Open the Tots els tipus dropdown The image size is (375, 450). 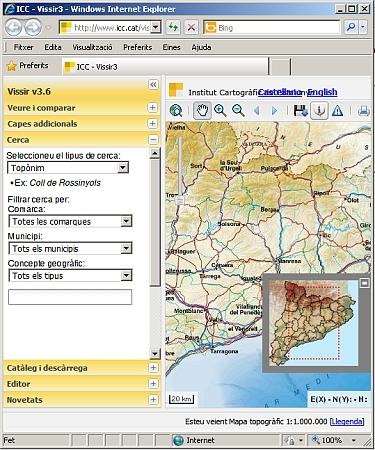coord(126,275)
